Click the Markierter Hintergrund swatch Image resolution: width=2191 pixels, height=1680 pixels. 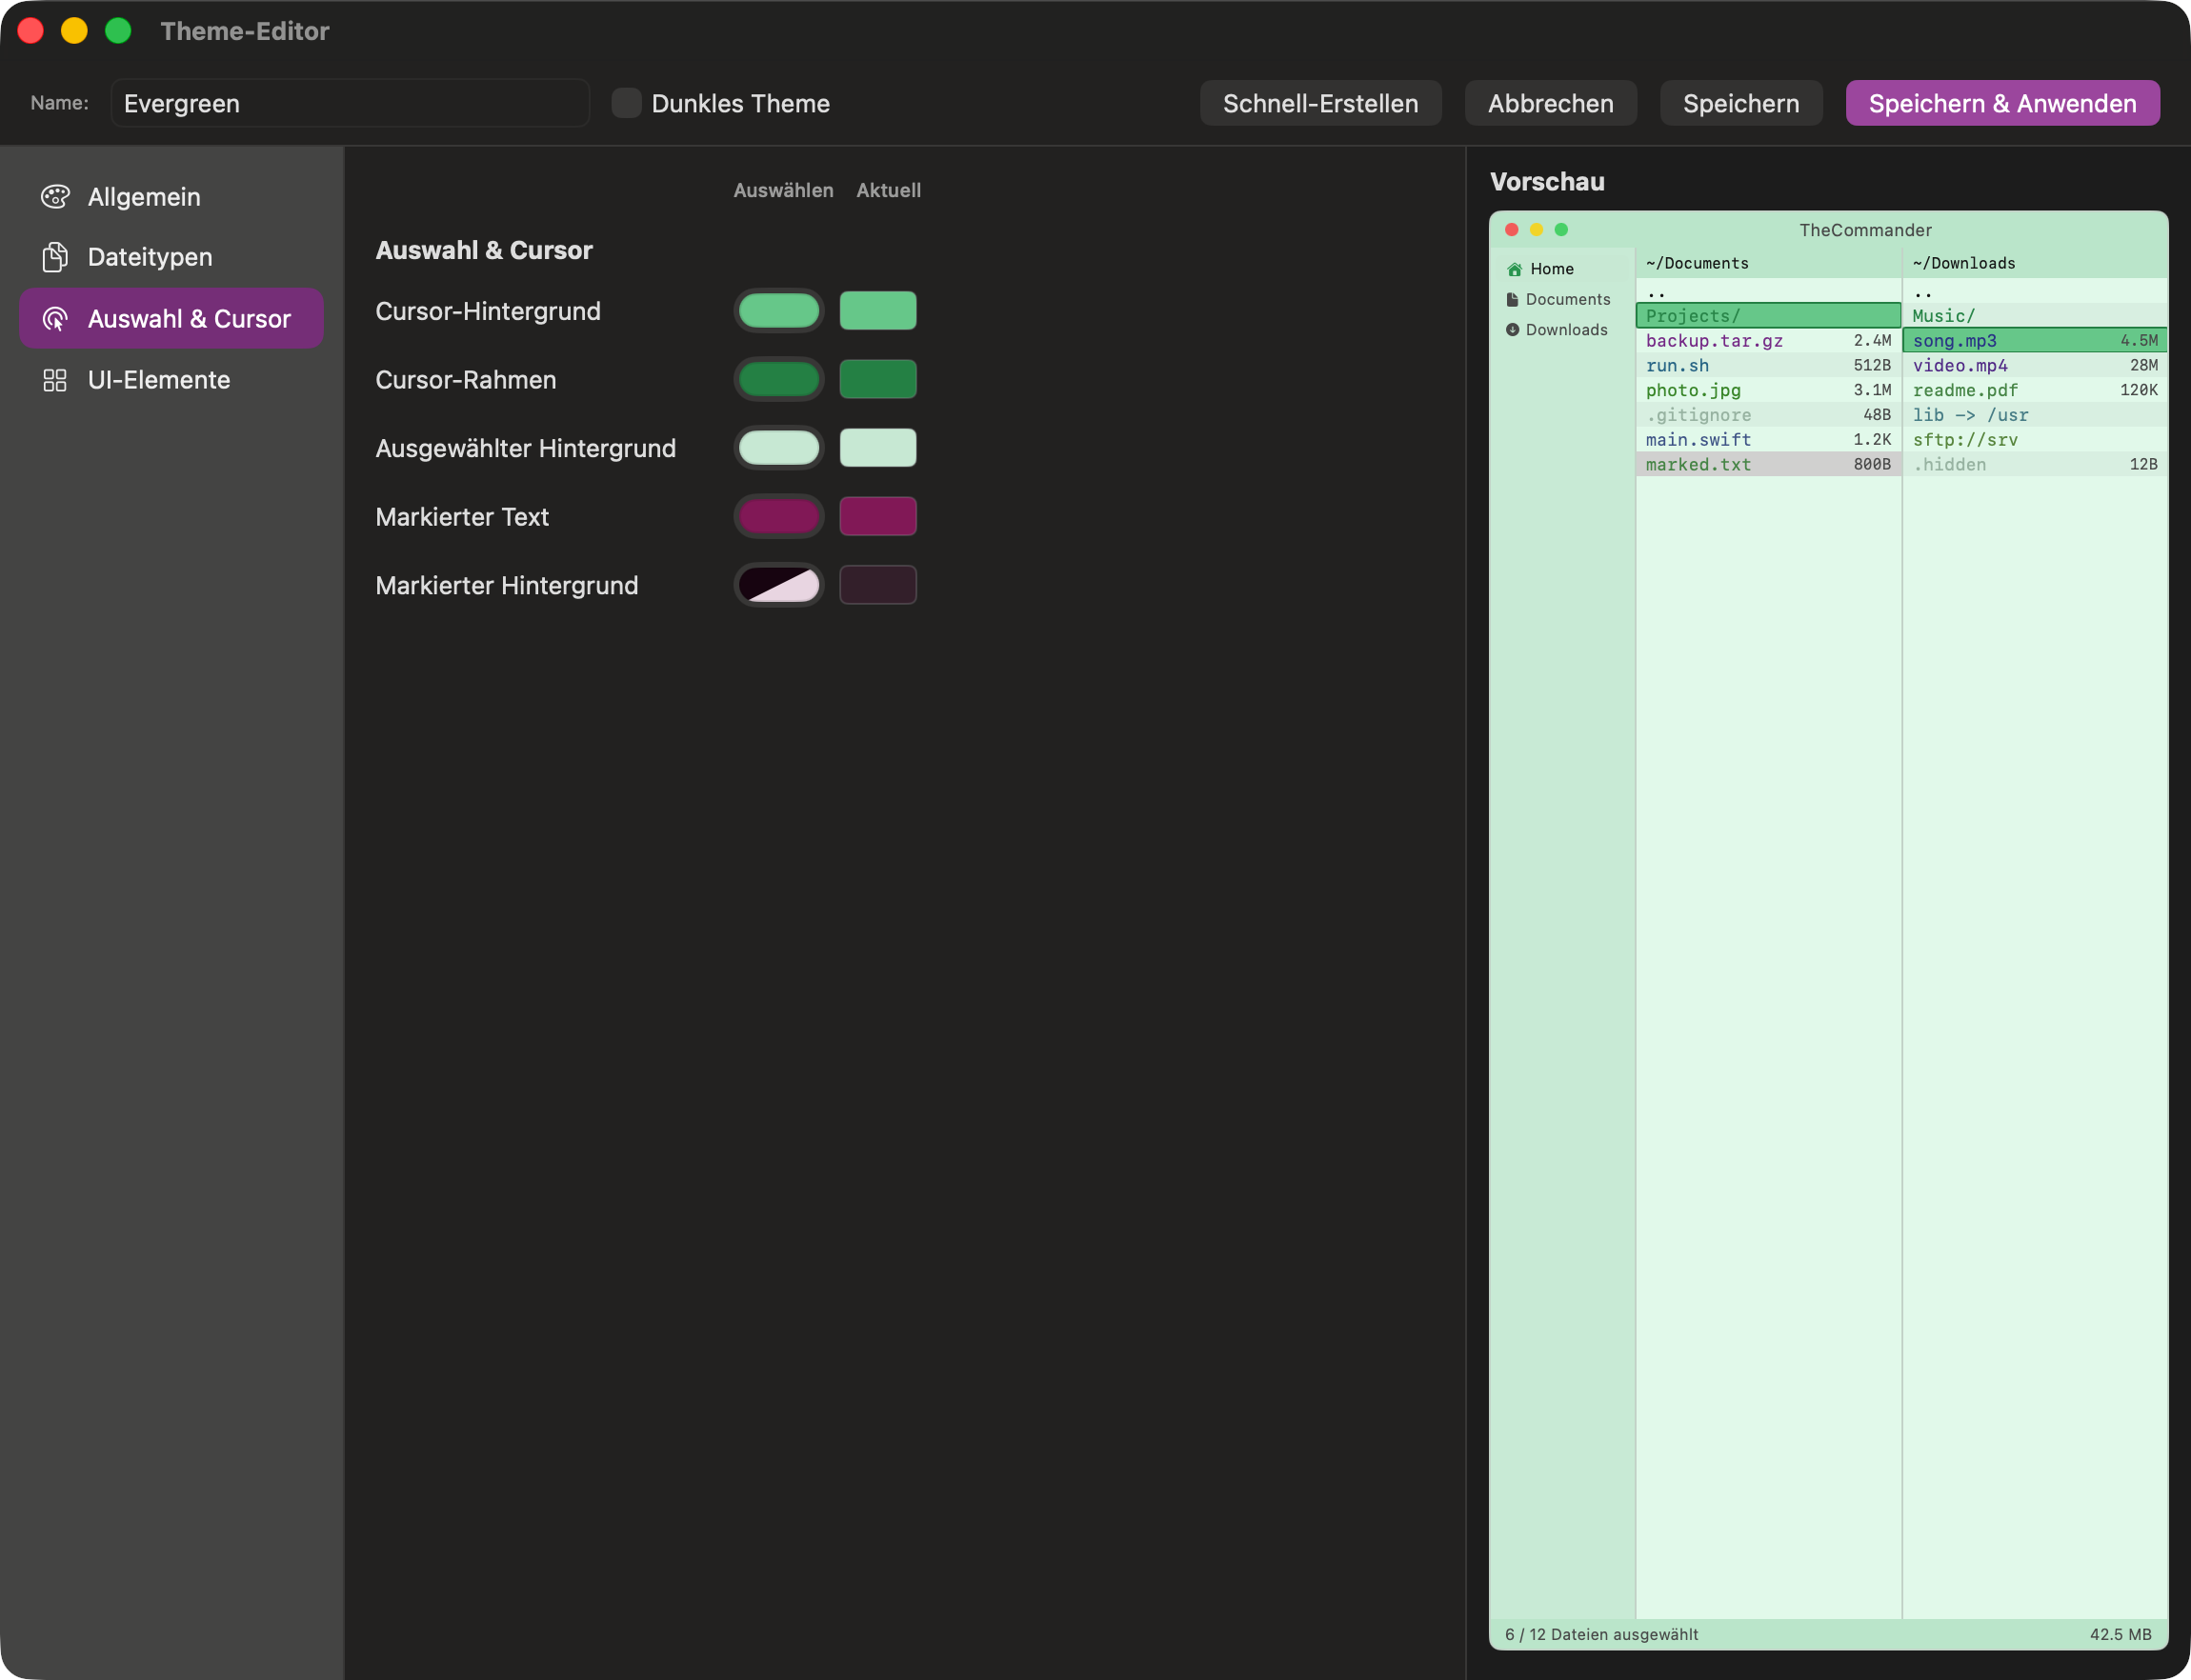pos(779,585)
